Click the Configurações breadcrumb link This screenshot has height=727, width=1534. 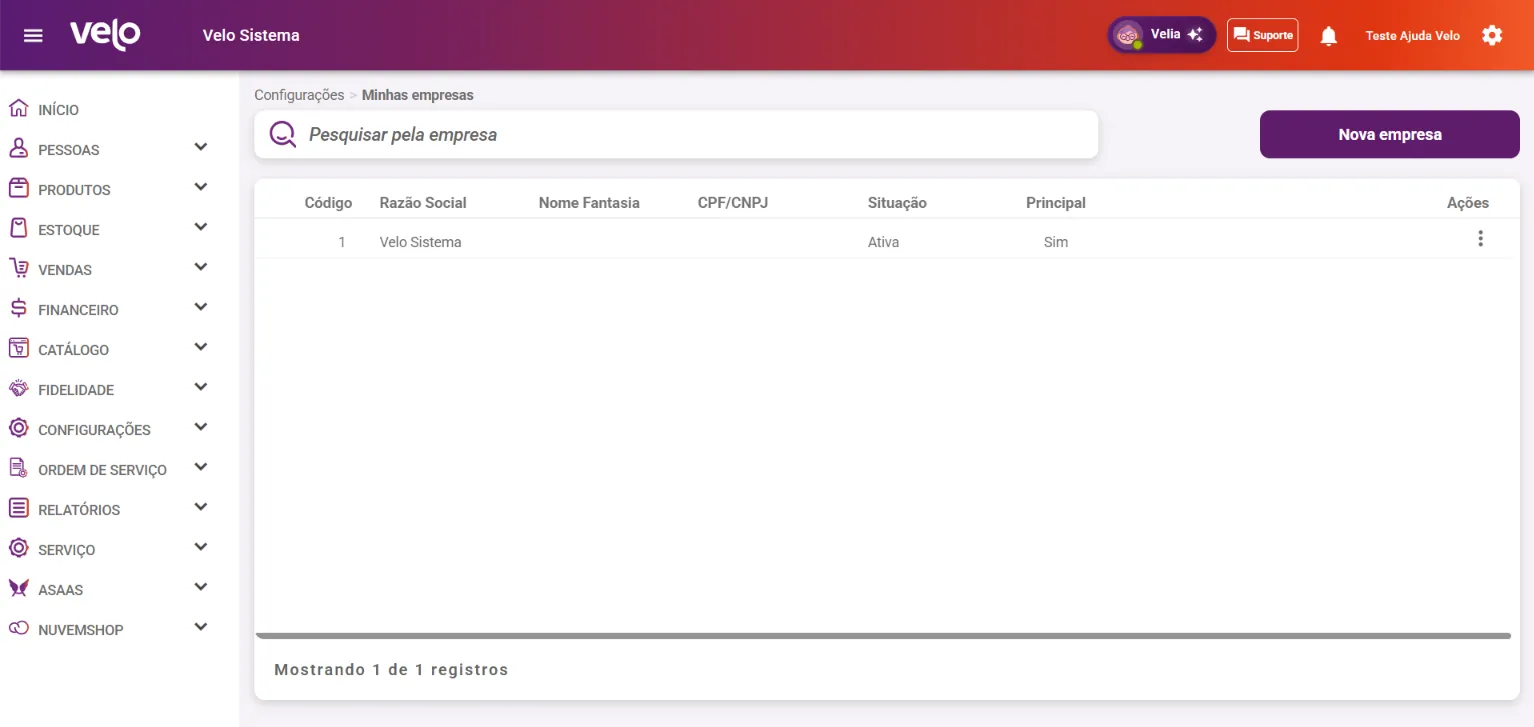point(299,95)
